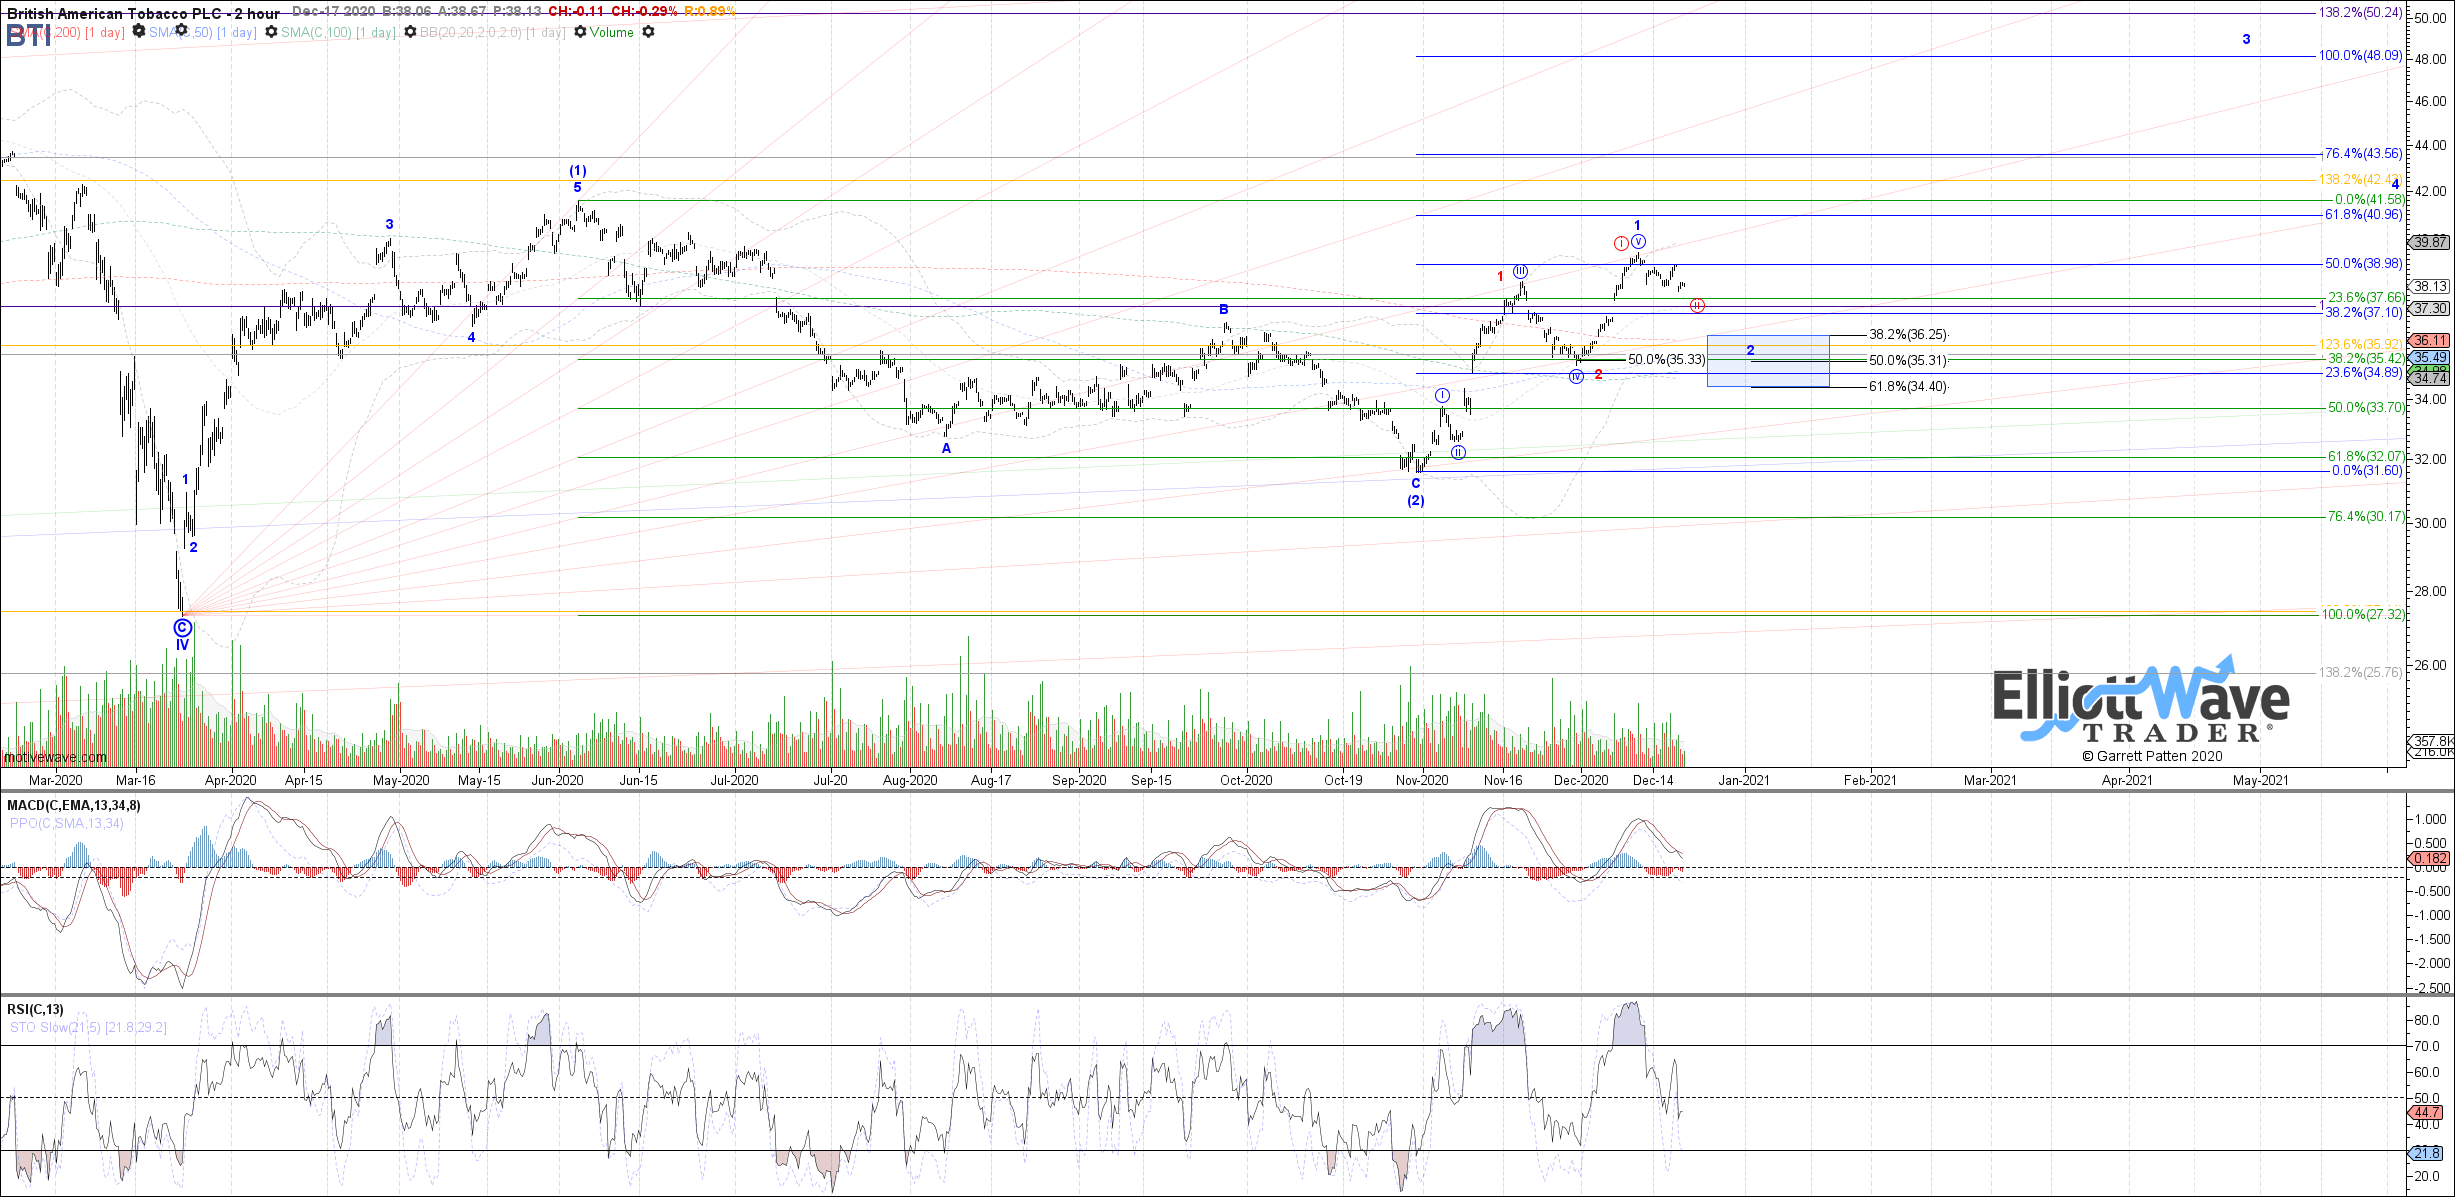
Task: Open settings gear after SMA(C,50) [1 day]
Action: (271, 32)
